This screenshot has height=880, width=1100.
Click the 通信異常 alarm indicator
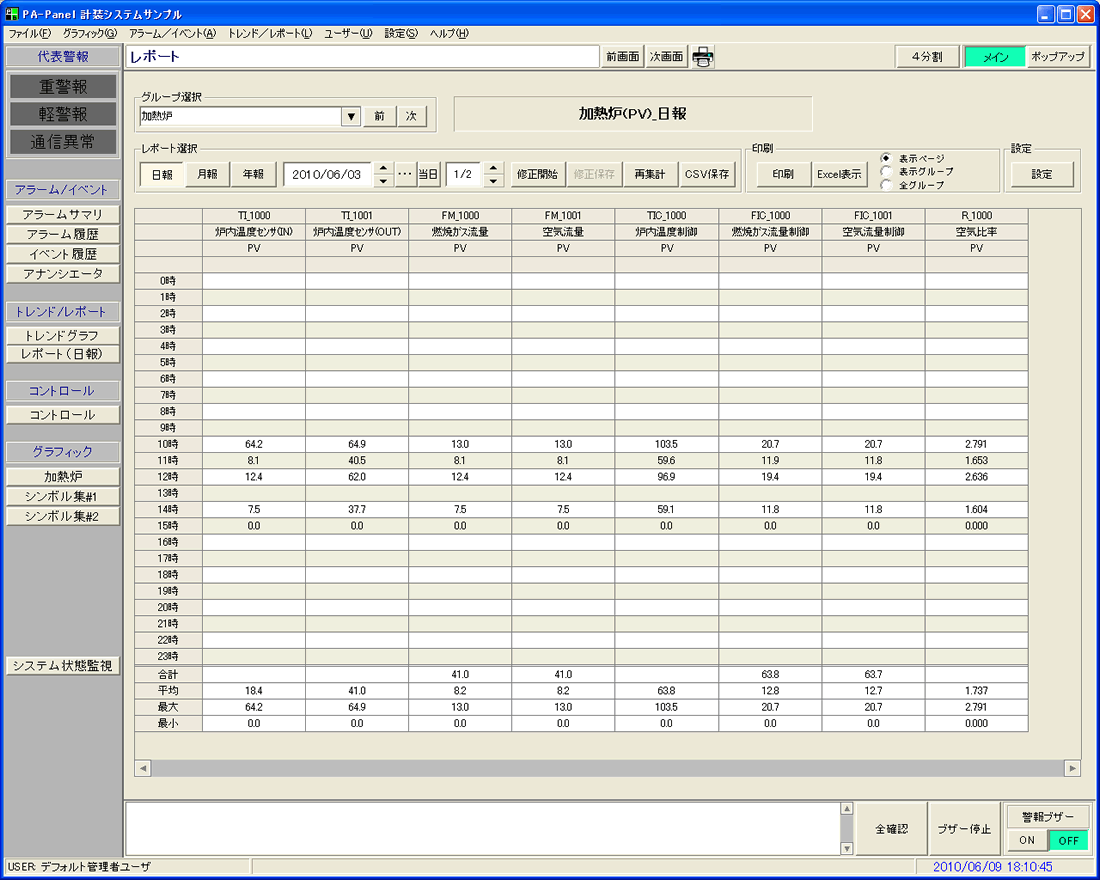[x=63, y=142]
